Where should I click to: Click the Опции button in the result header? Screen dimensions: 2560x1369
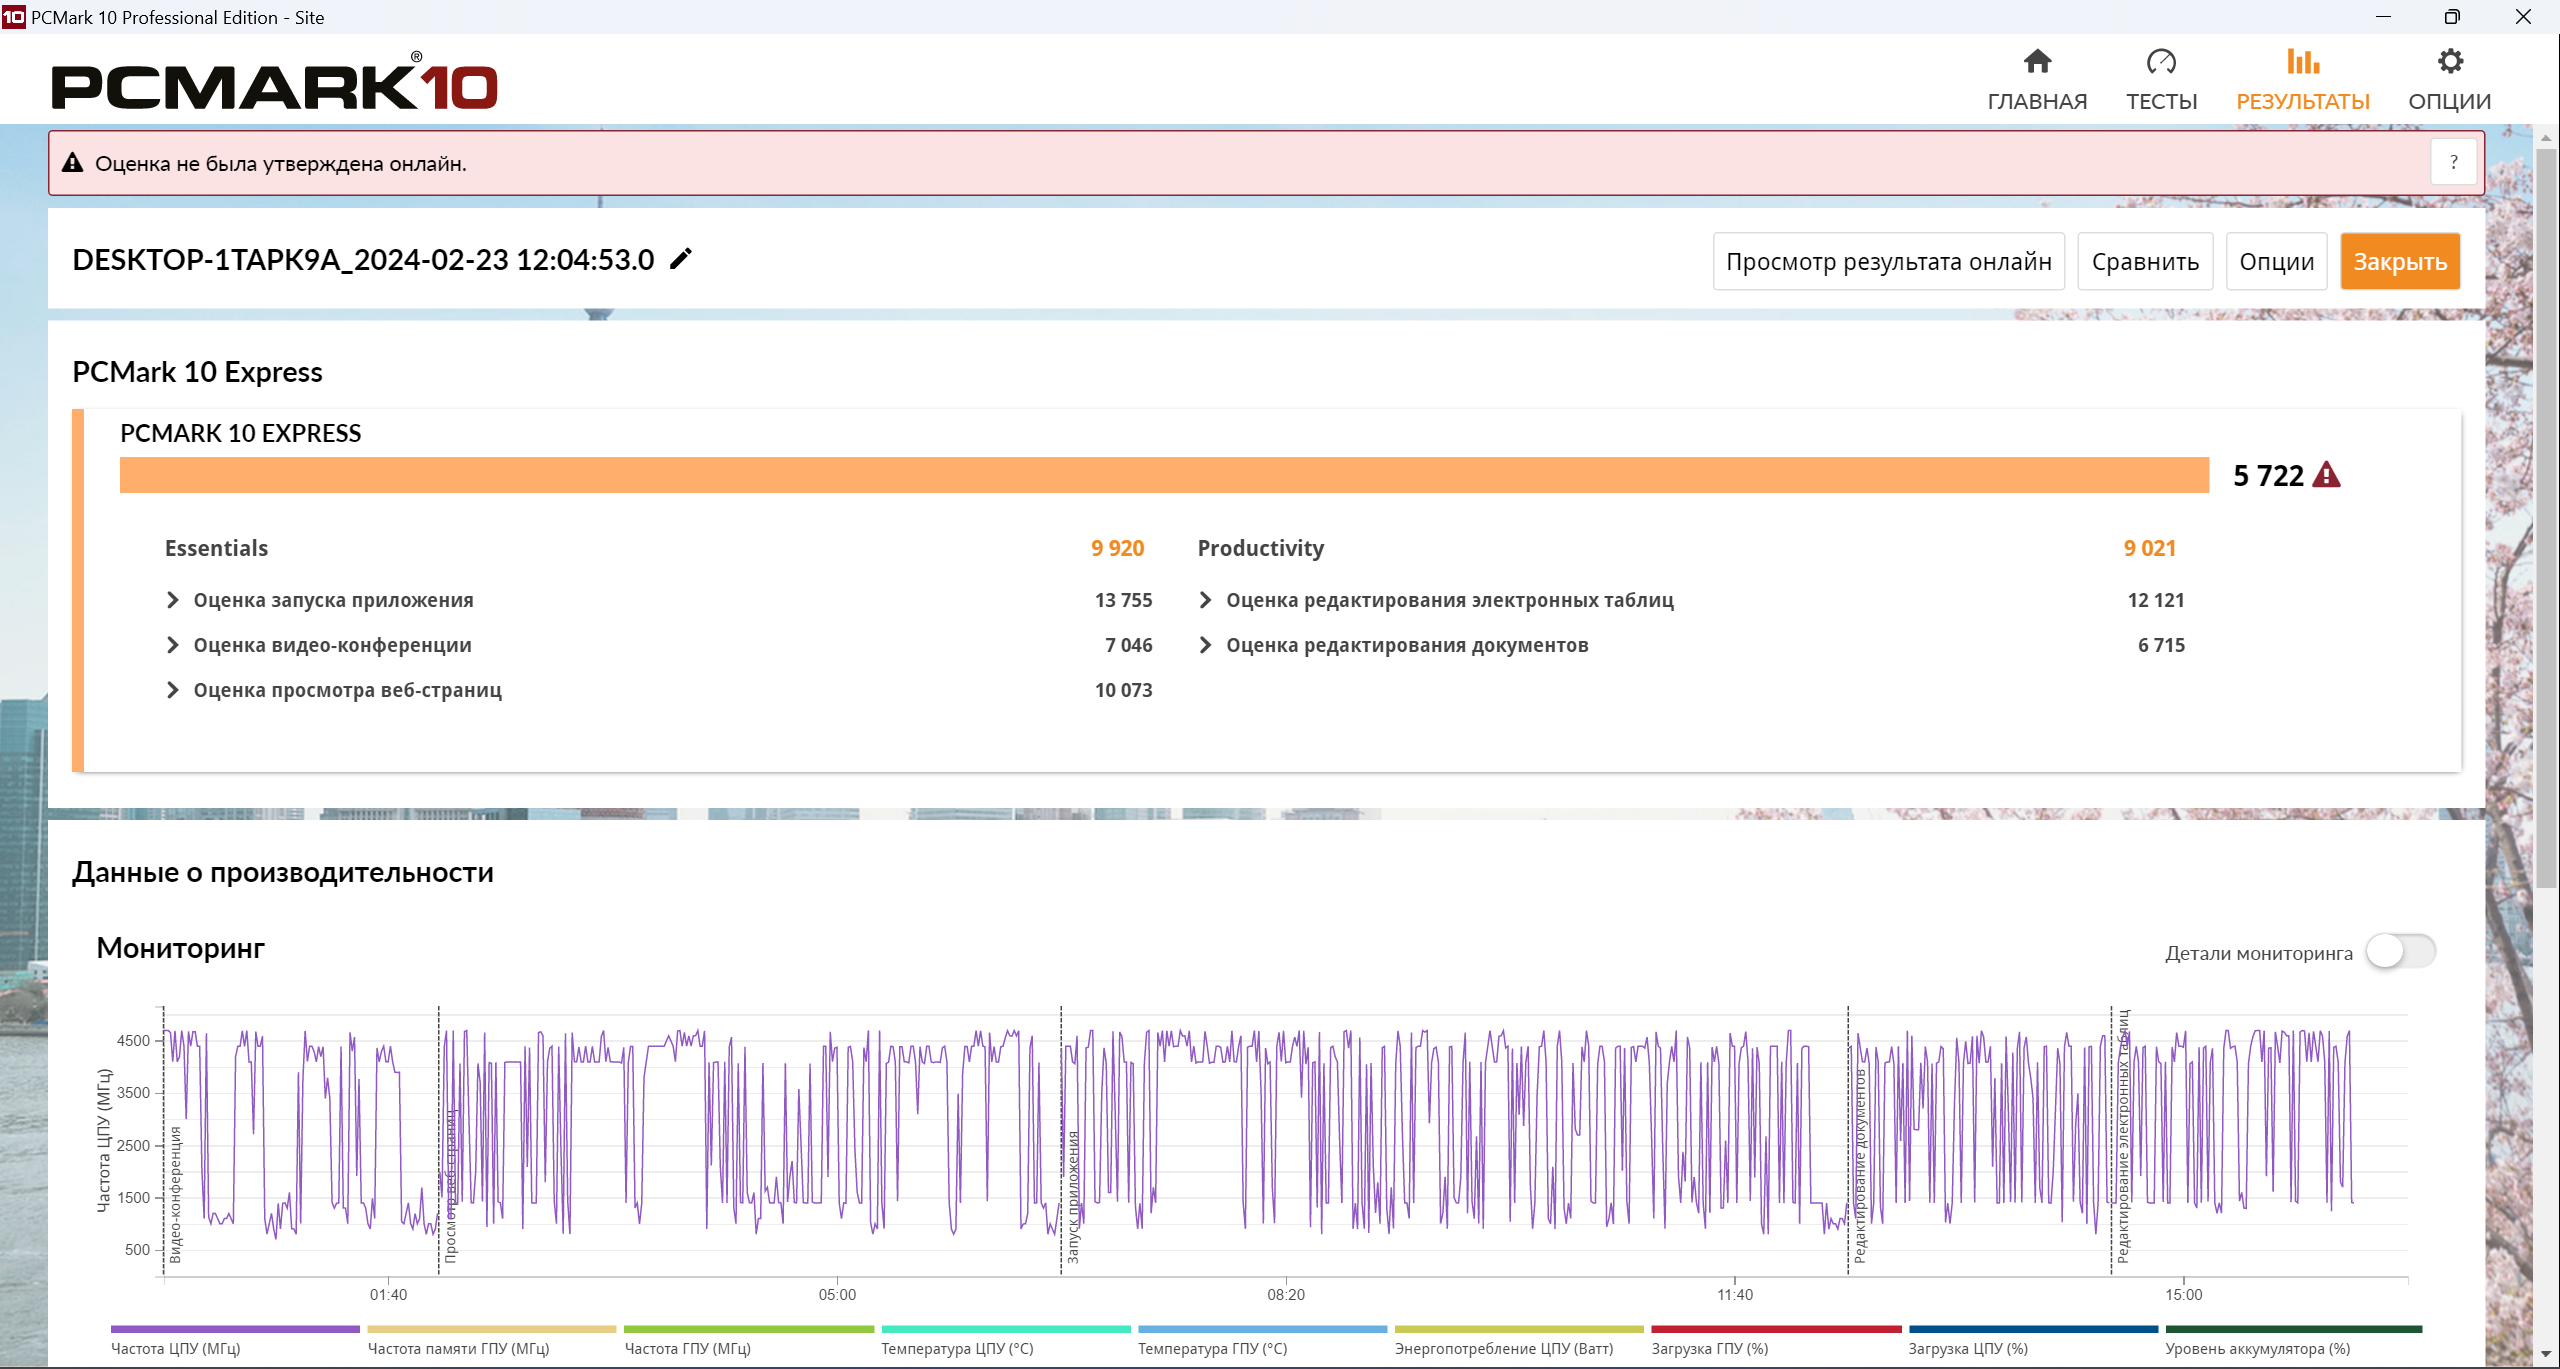pos(2276,262)
